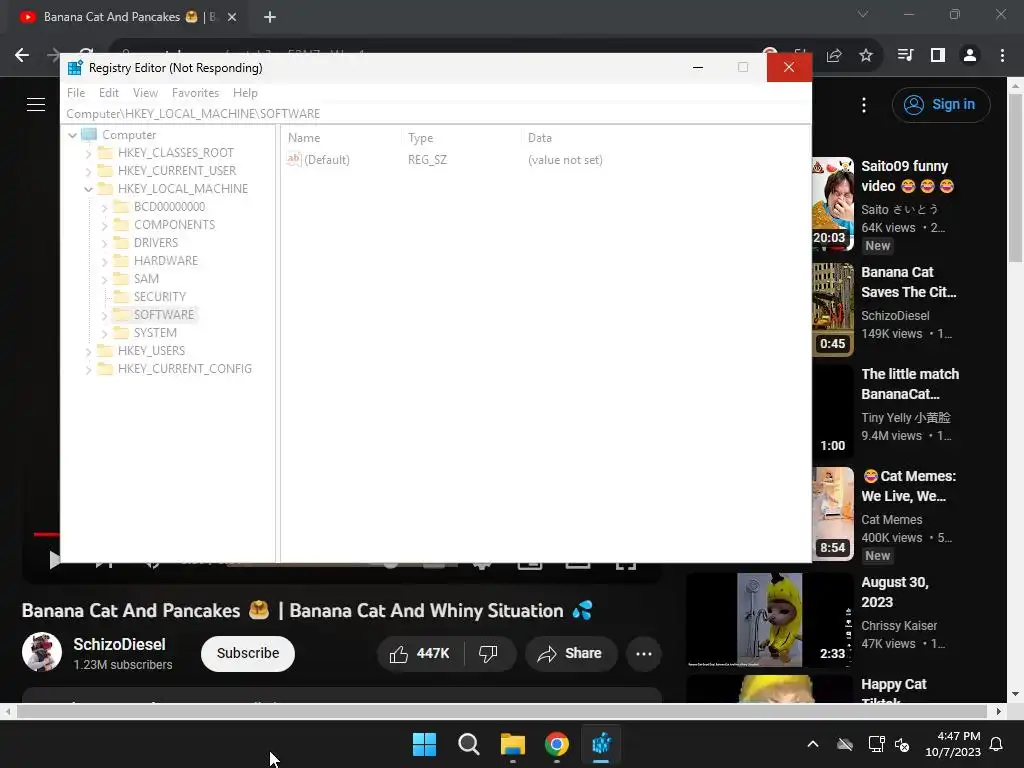Dislike the video
The width and height of the screenshot is (1024, 768).
488,654
